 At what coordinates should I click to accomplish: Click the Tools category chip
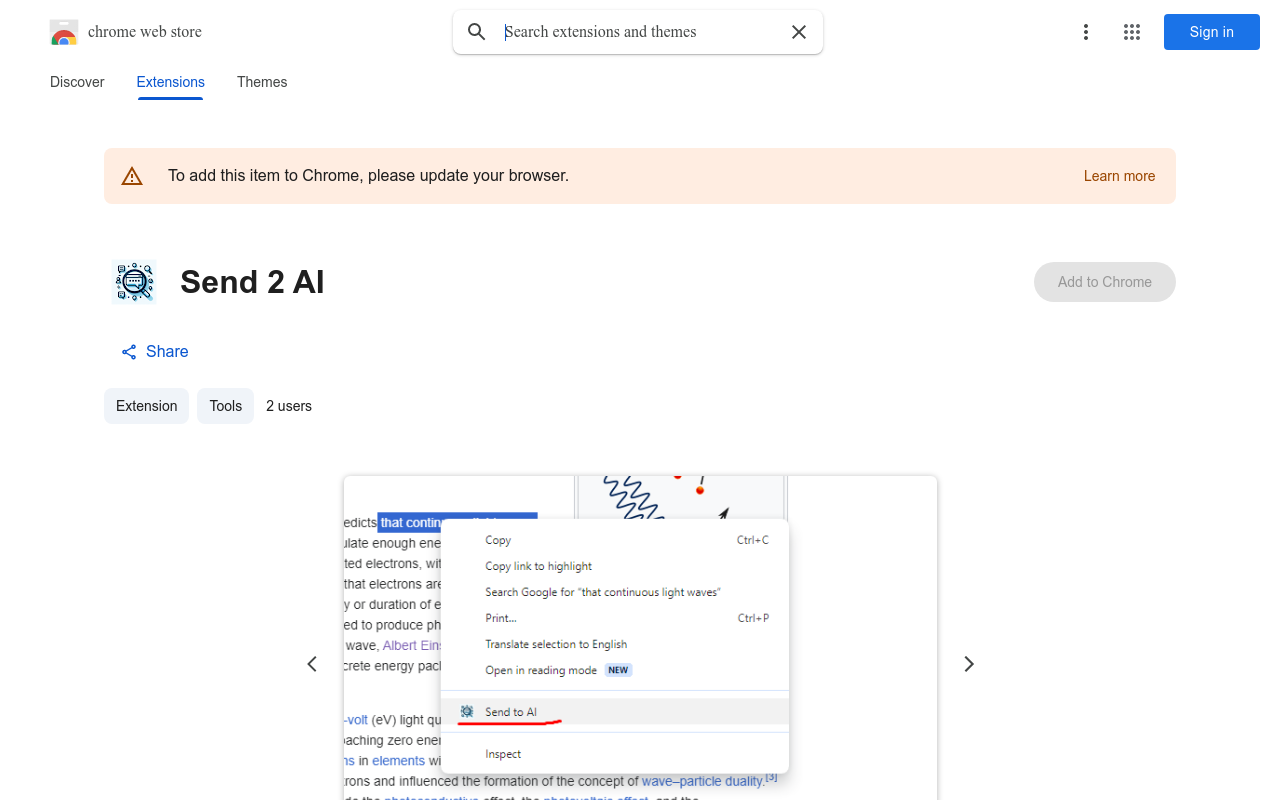[225, 406]
